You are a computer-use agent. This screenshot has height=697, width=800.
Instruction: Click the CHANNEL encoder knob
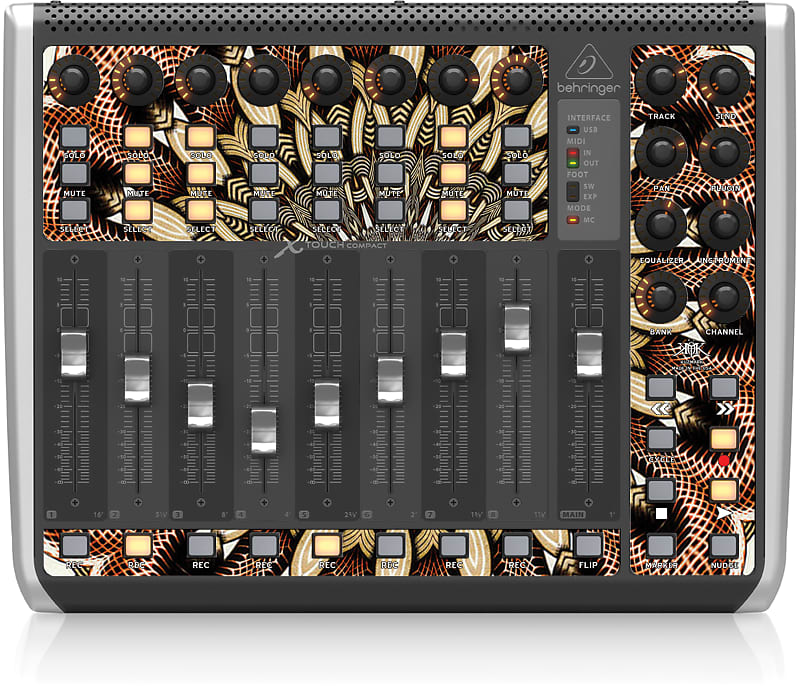click(x=722, y=297)
